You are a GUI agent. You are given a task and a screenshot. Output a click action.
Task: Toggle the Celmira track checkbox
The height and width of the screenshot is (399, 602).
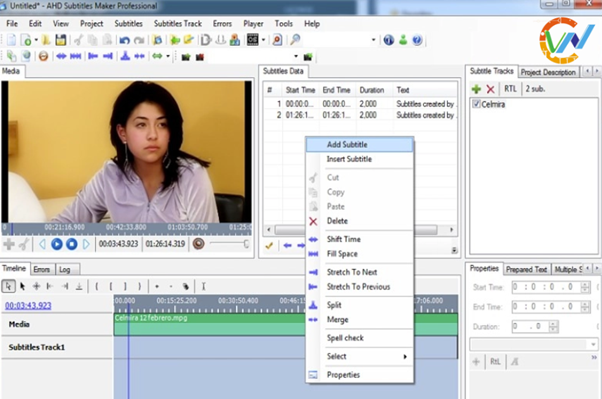476,104
